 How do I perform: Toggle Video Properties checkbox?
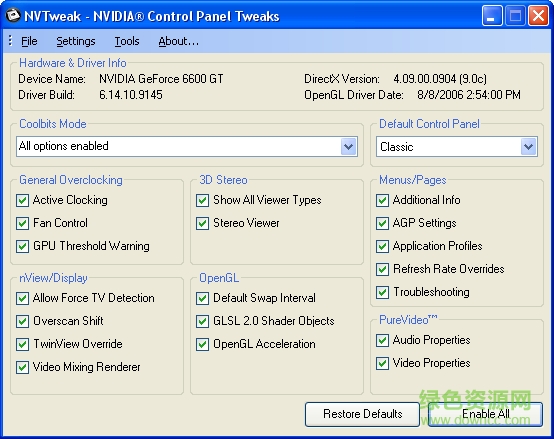(x=382, y=363)
